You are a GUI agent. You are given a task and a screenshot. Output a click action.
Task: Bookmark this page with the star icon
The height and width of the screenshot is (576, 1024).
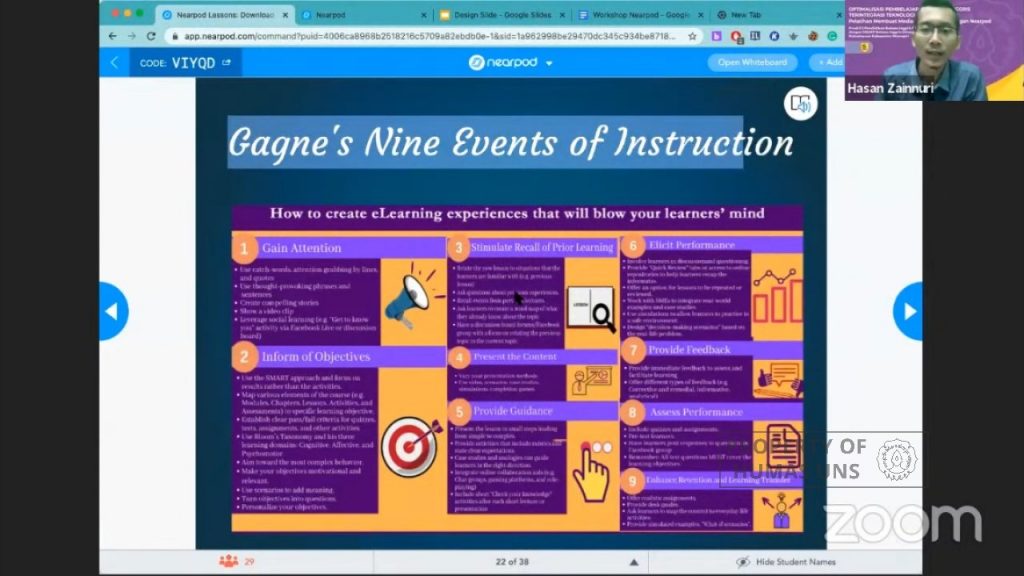(x=692, y=37)
